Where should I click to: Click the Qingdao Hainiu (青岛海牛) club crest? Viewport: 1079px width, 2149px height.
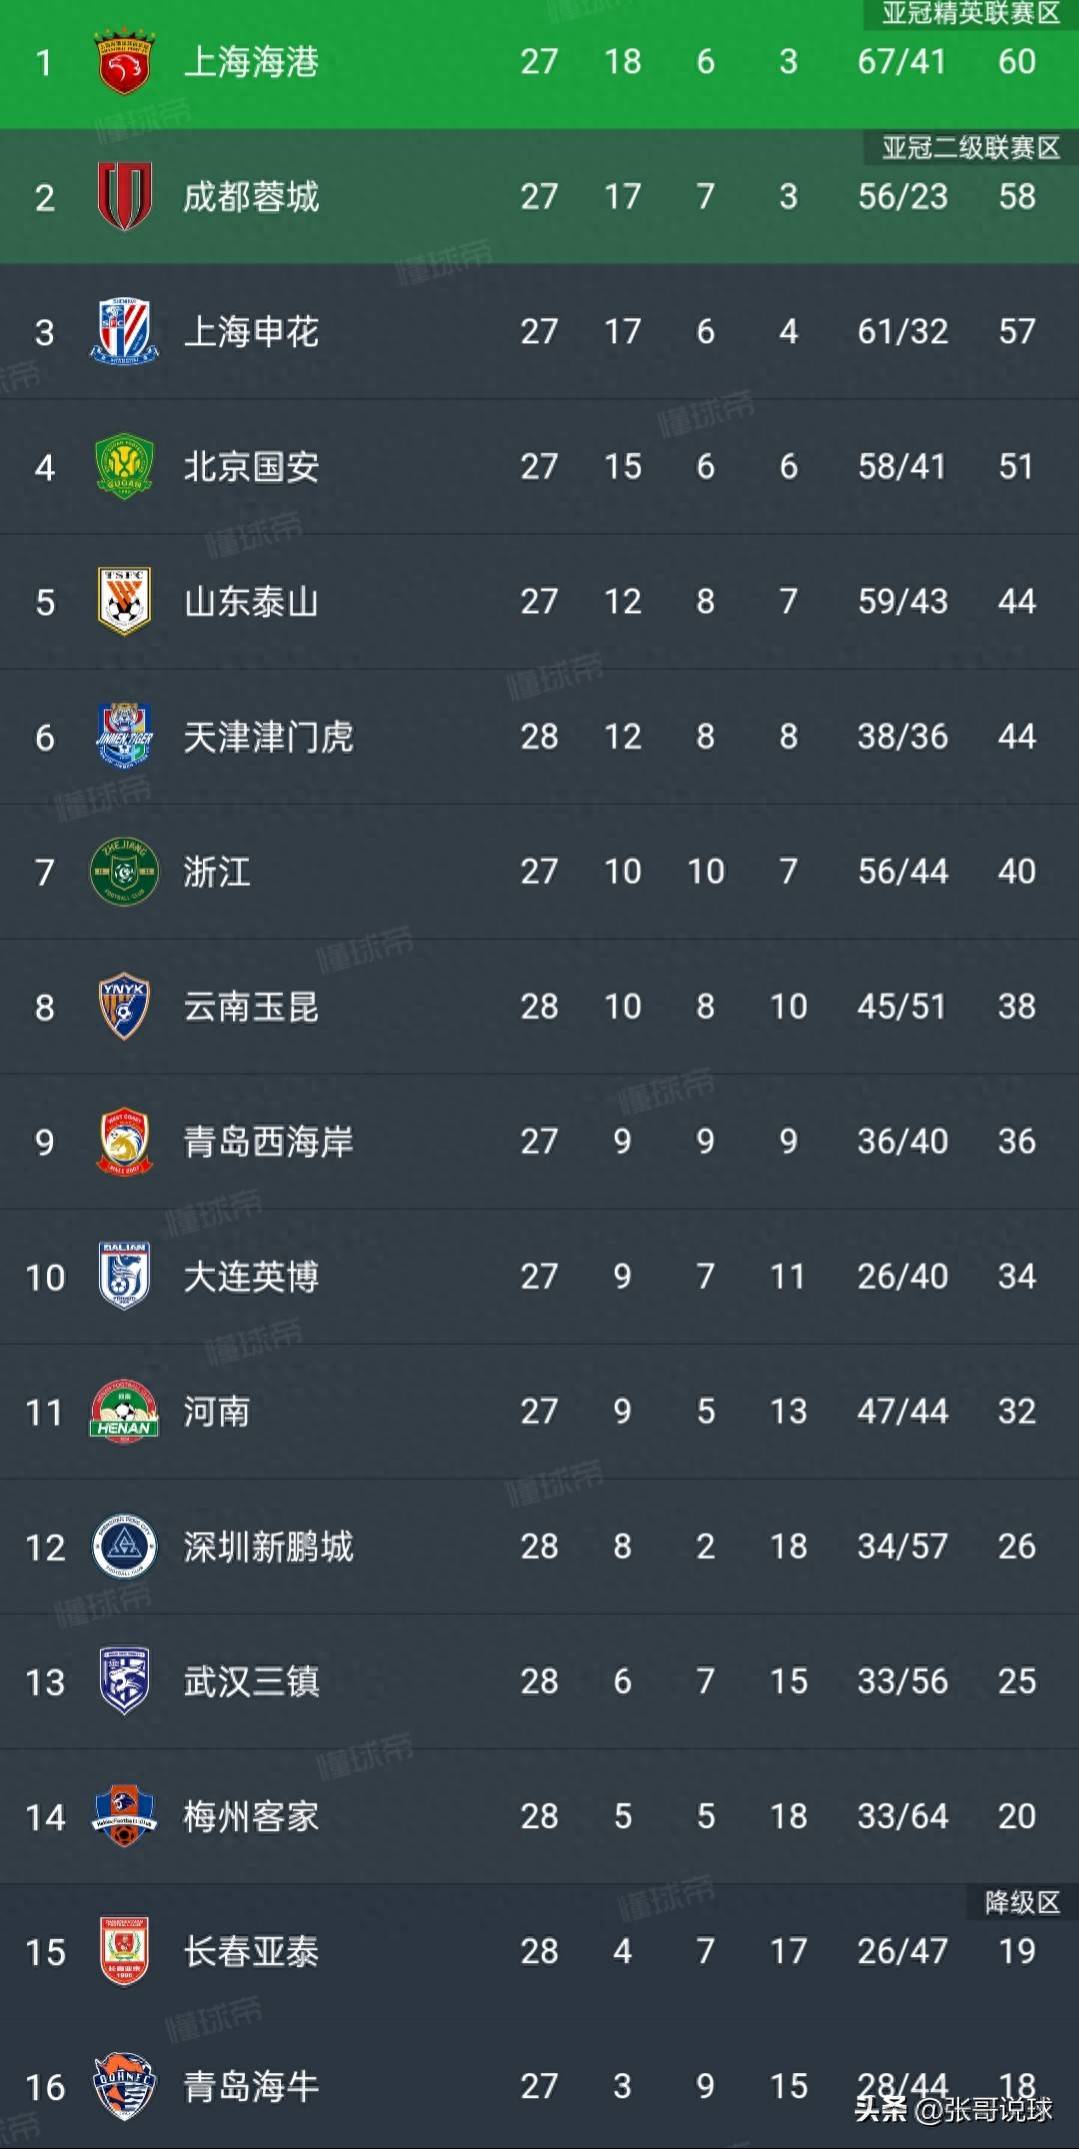[124, 2086]
